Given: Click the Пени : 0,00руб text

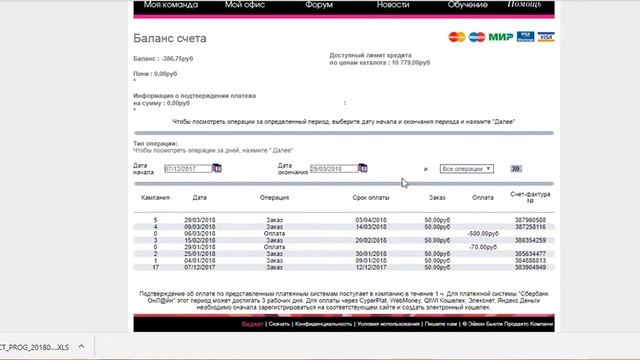Looking at the screenshot, I should (155, 74).
